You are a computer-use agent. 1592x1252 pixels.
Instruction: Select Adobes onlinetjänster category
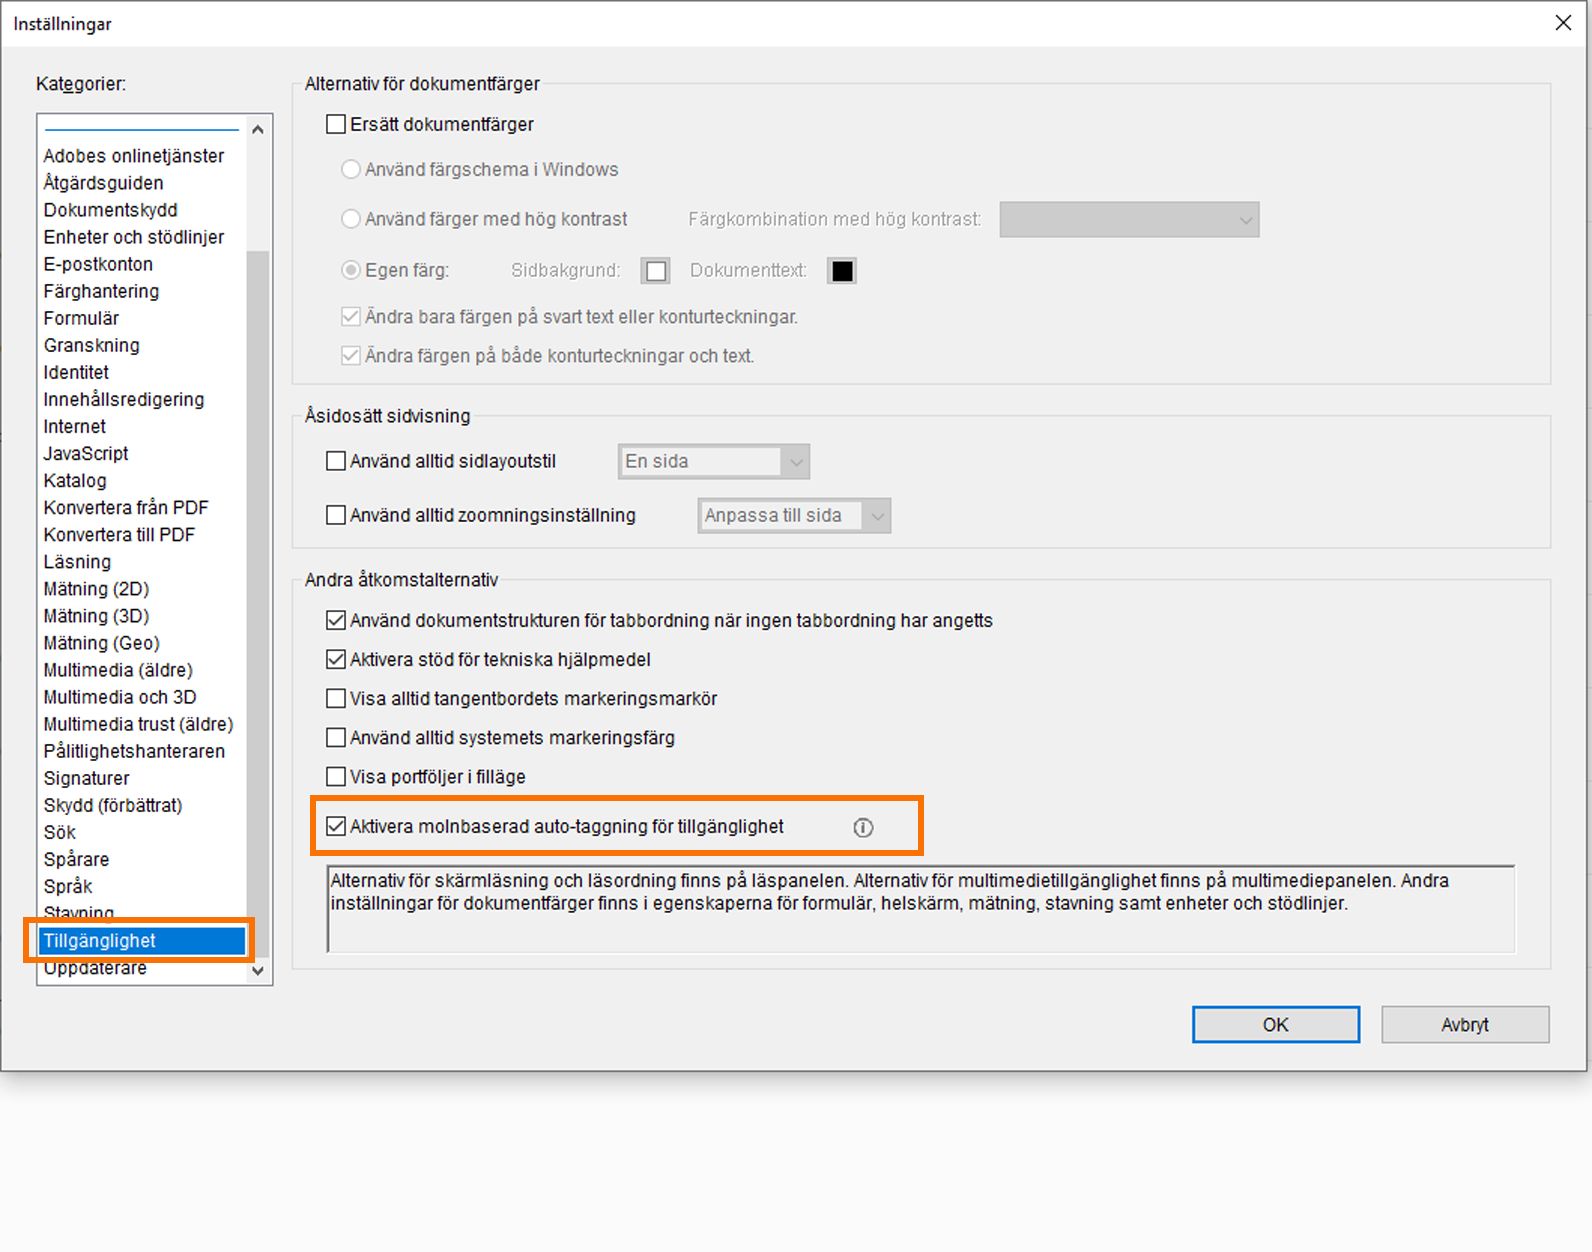(134, 156)
